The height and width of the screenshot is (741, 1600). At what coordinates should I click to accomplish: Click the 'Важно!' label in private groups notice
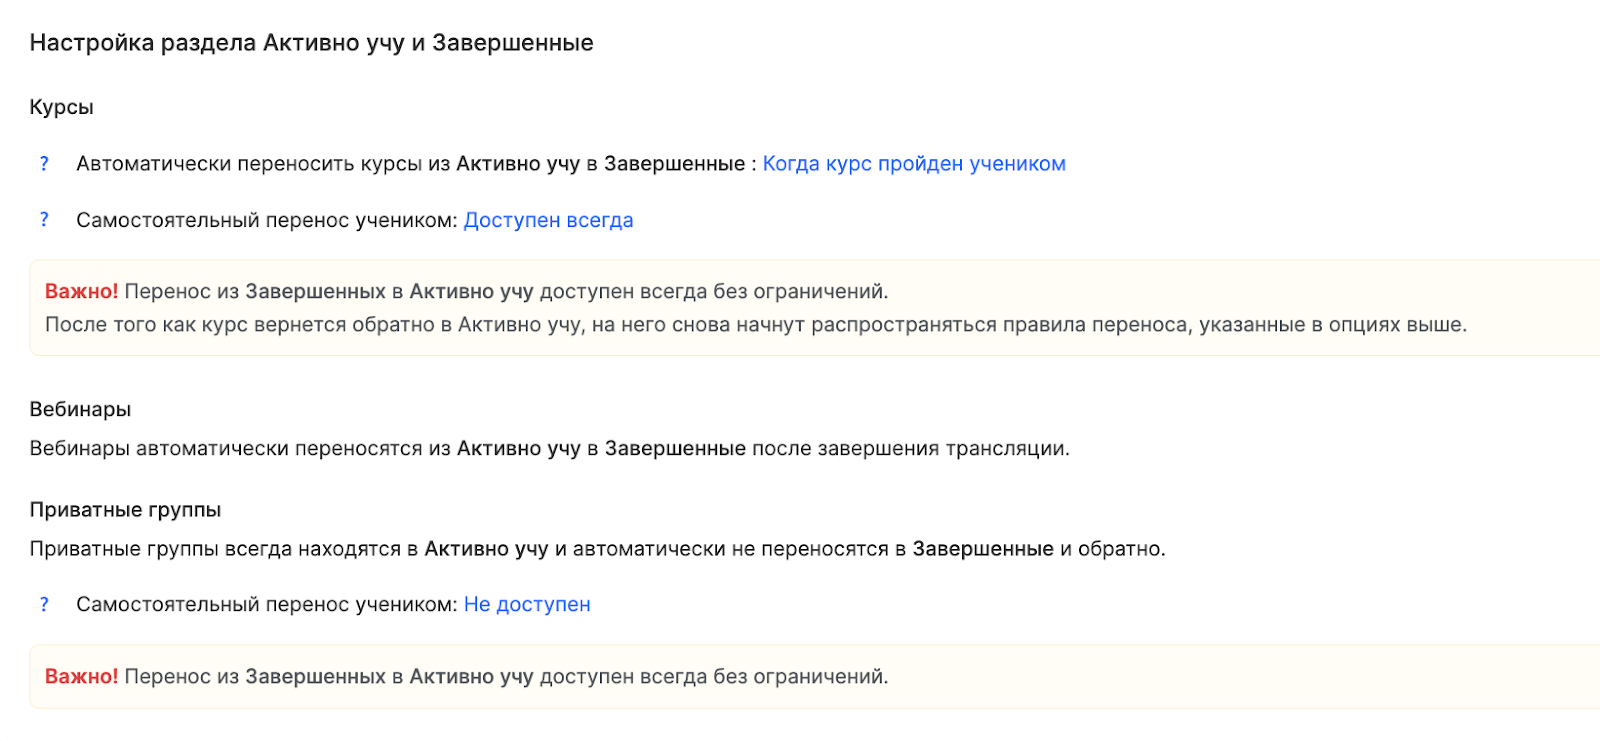[x=81, y=676]
